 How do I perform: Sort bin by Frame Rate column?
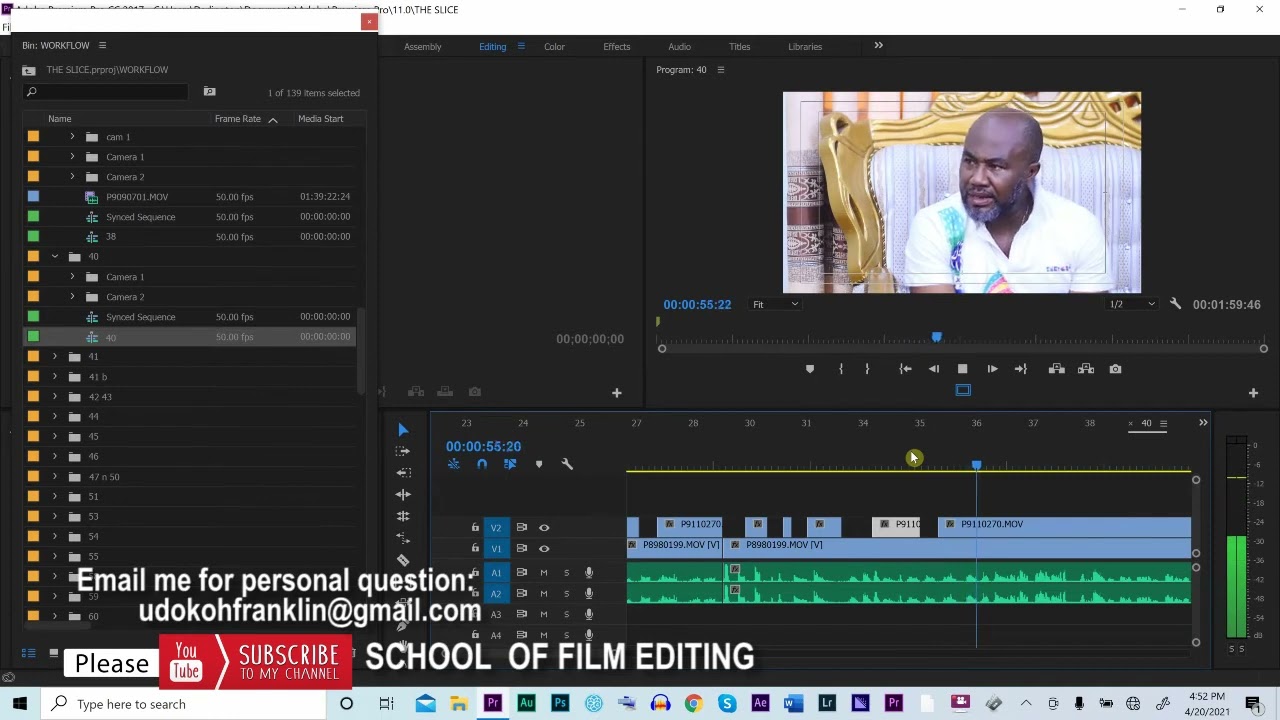coord(237,119)
